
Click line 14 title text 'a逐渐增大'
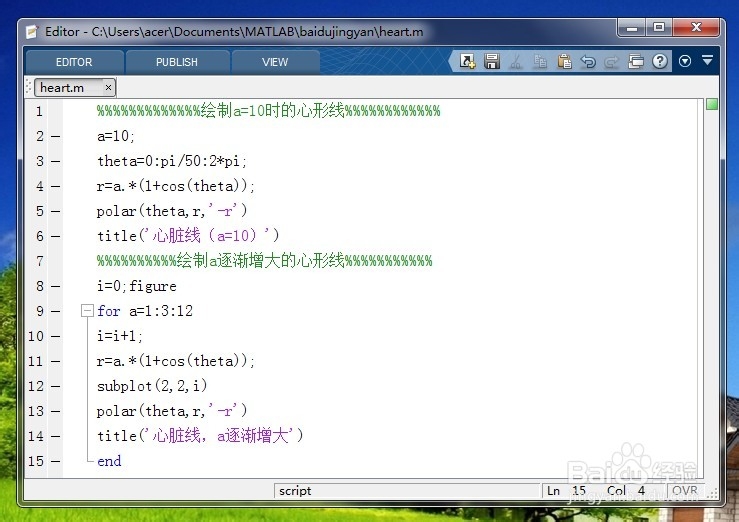coord(253,435)
